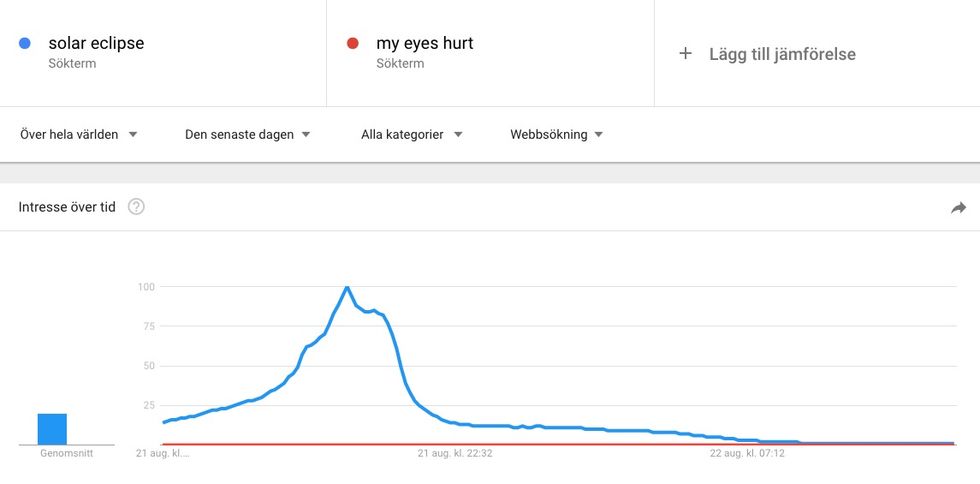Click the plus icon to add comparison
980x484 pixels.
[686, 54]
